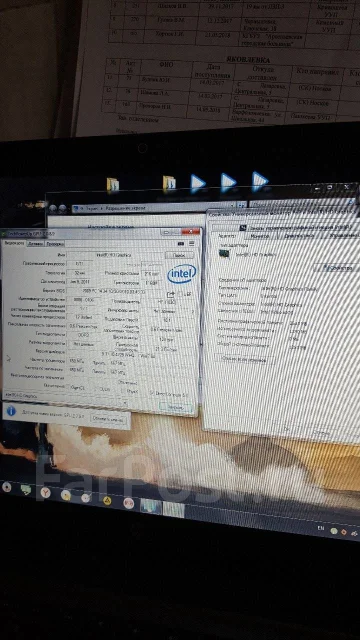Click the list all modes button
This screenshot has height=640, width=360.
(x=243, y=360)
